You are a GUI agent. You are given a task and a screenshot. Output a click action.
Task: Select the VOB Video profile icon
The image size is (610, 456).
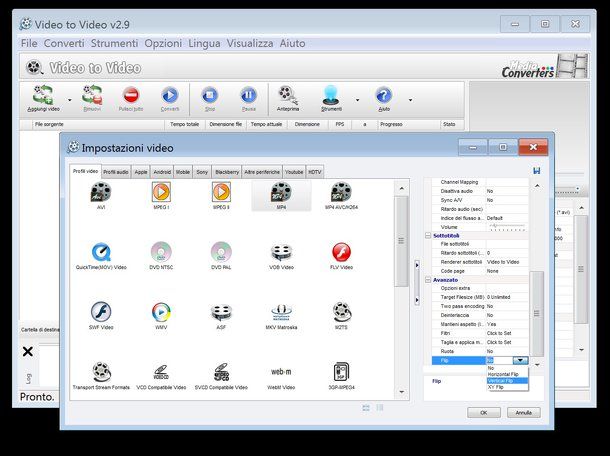point(281,252)
